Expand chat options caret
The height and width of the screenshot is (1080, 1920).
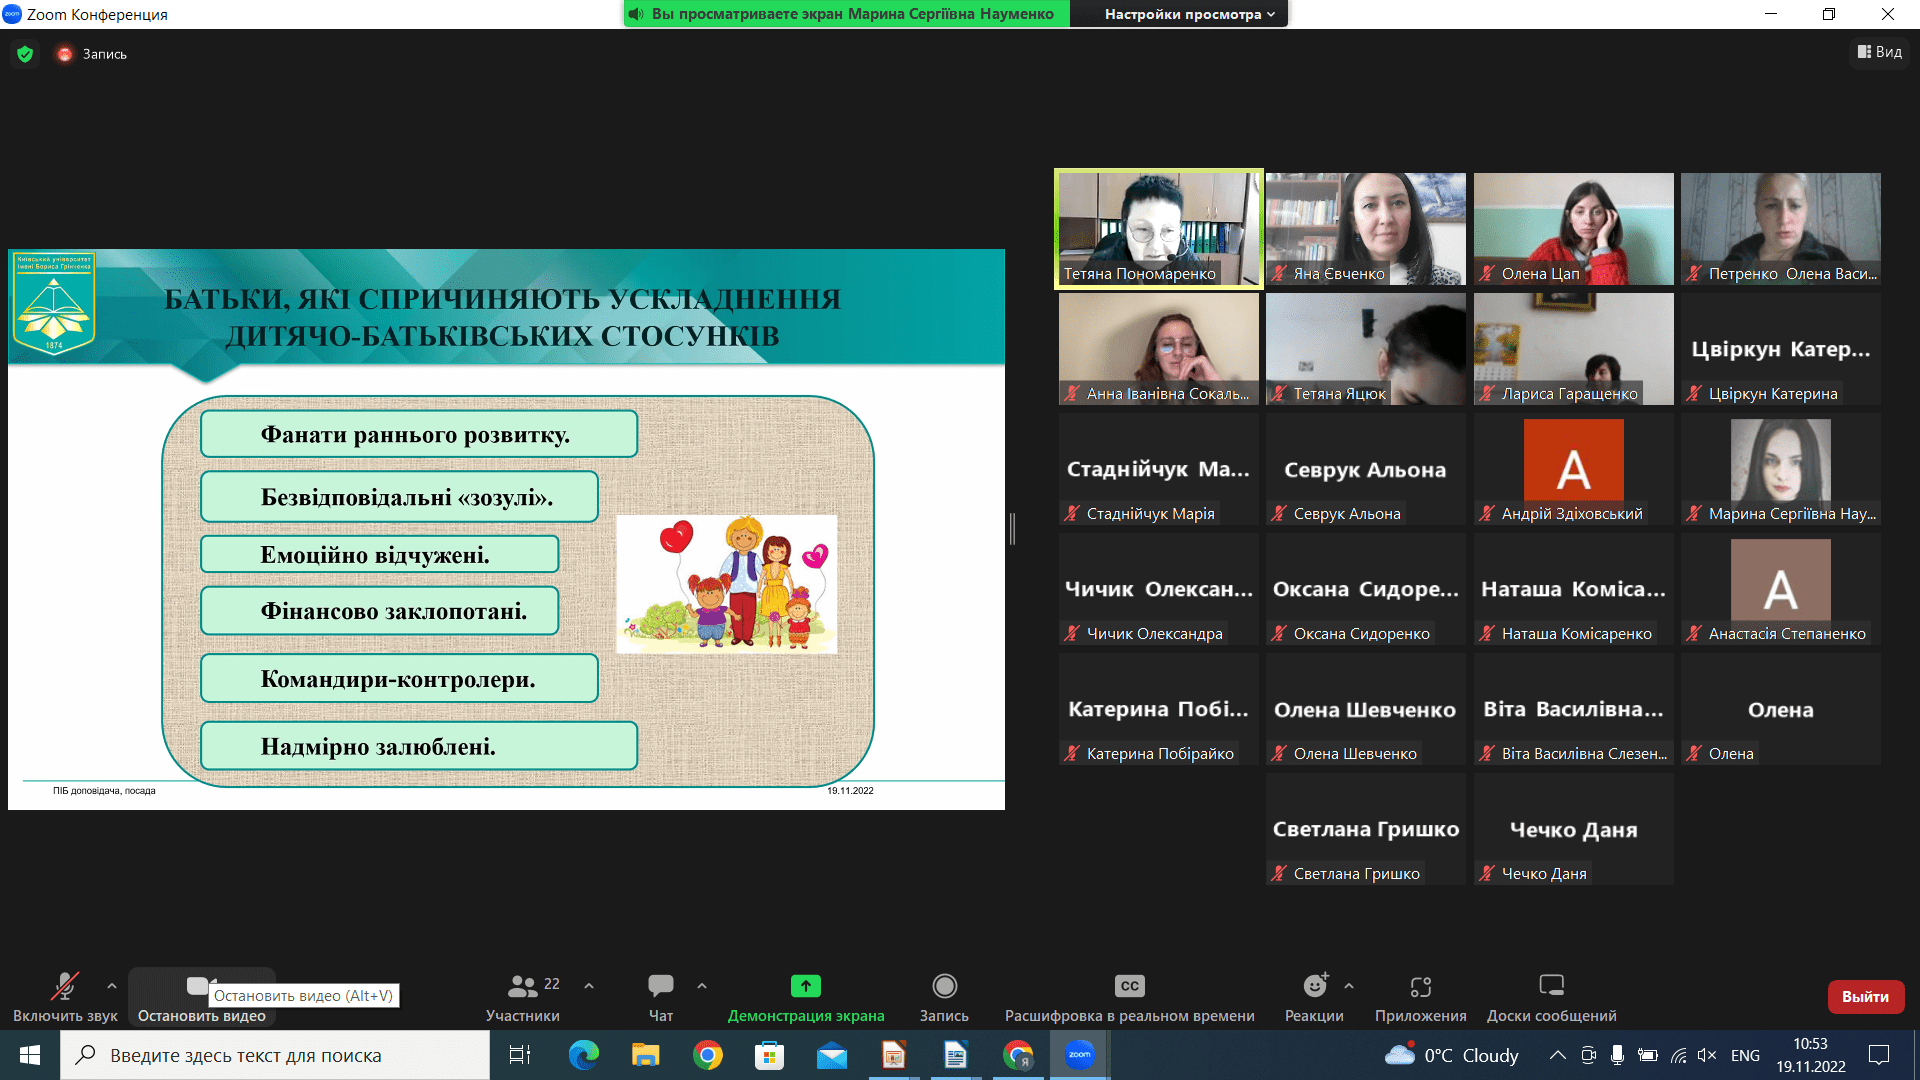click(702, 986)
